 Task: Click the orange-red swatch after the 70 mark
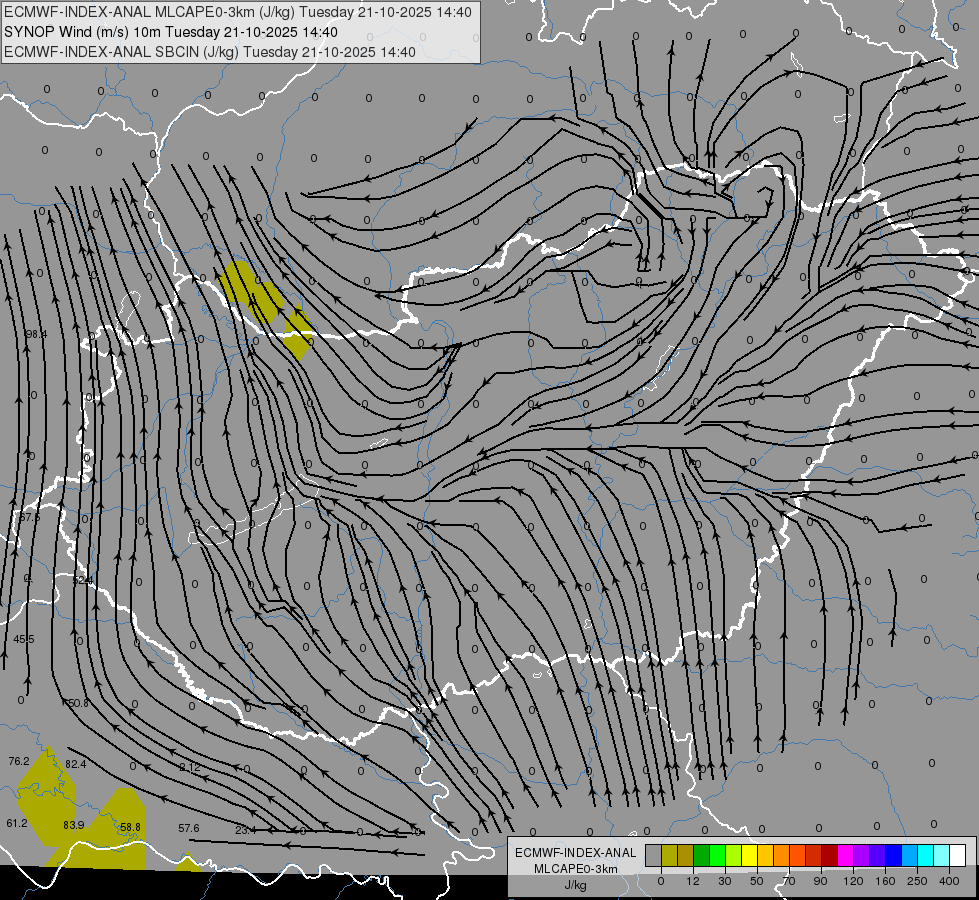coord(798,855)
